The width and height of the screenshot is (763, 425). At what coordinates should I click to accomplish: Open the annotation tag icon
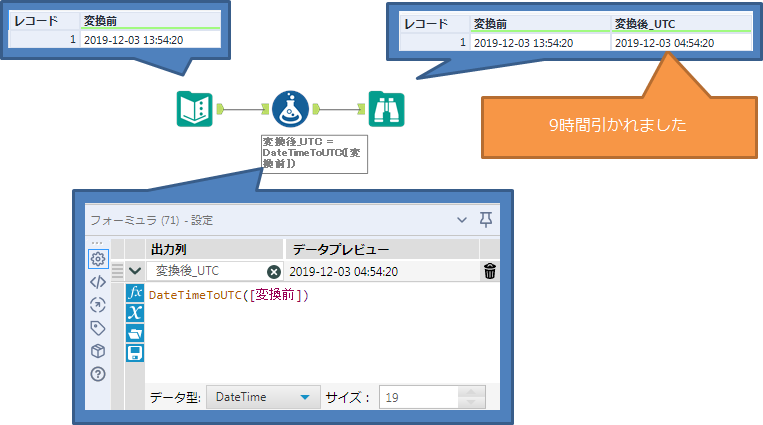click(98, 328)
